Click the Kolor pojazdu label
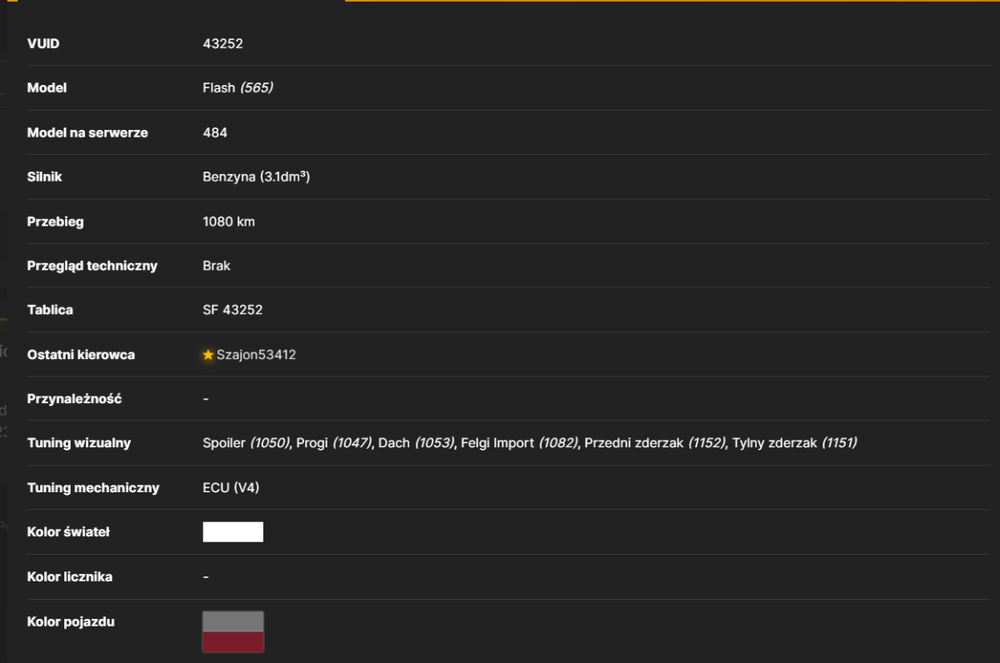The height and width of the screenshot is (663, 1000). [71, 622]
